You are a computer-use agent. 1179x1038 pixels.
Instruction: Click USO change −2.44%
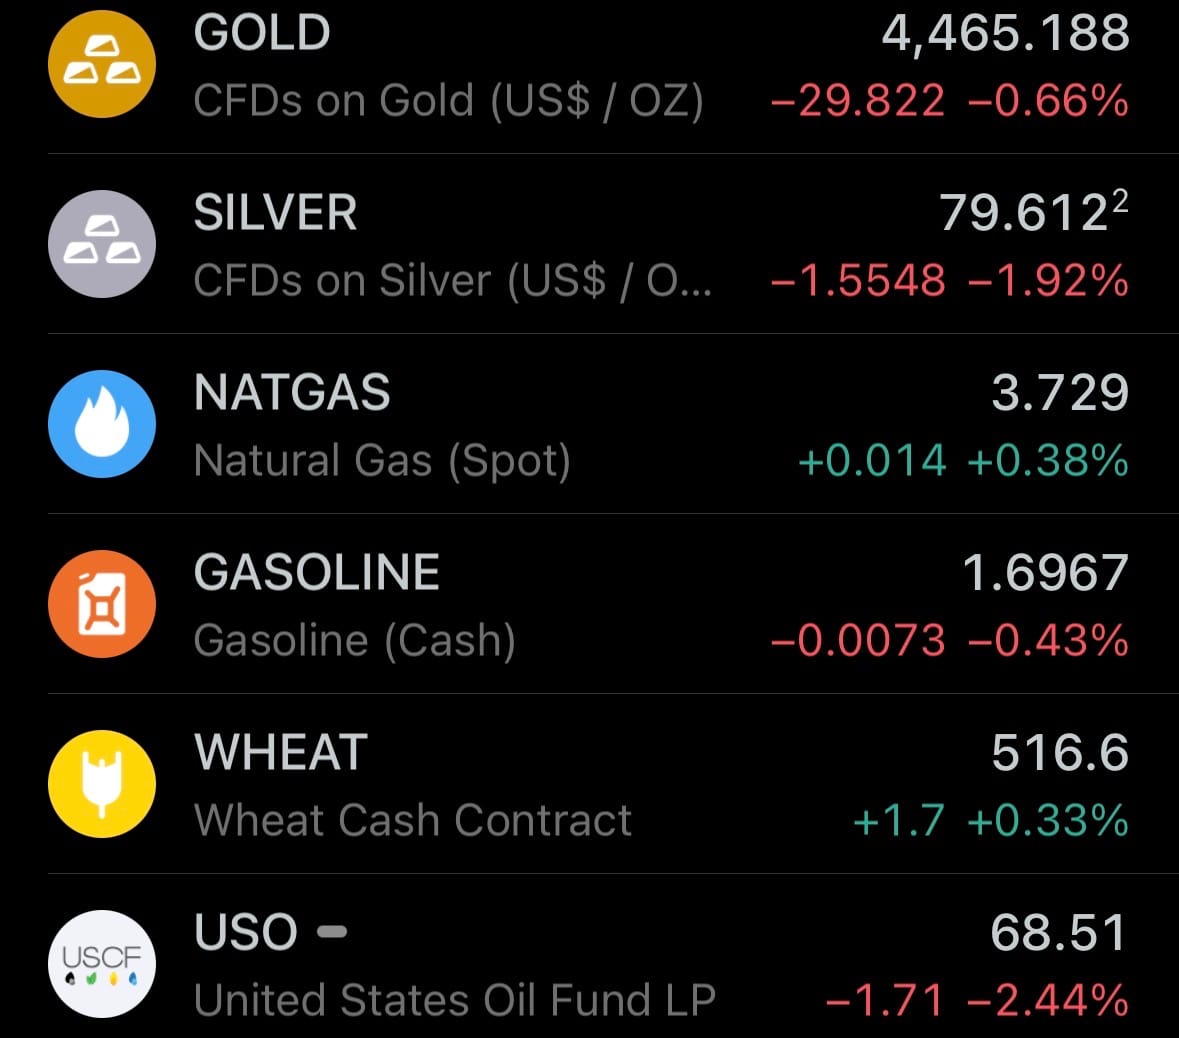pyautogui.click(x=1047, y=1000)
